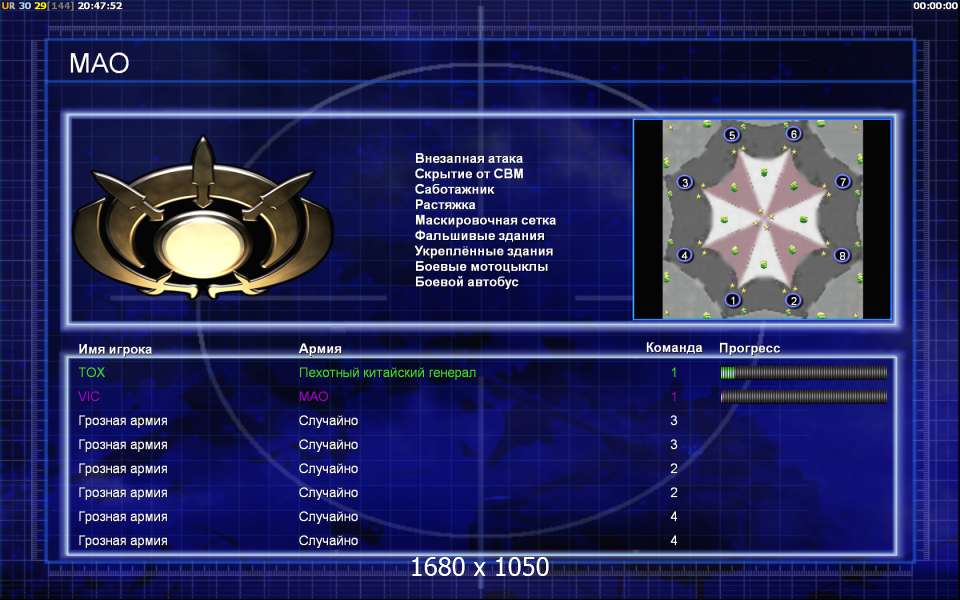
Task: Select the TOX player name
Action: coord(91,373)
